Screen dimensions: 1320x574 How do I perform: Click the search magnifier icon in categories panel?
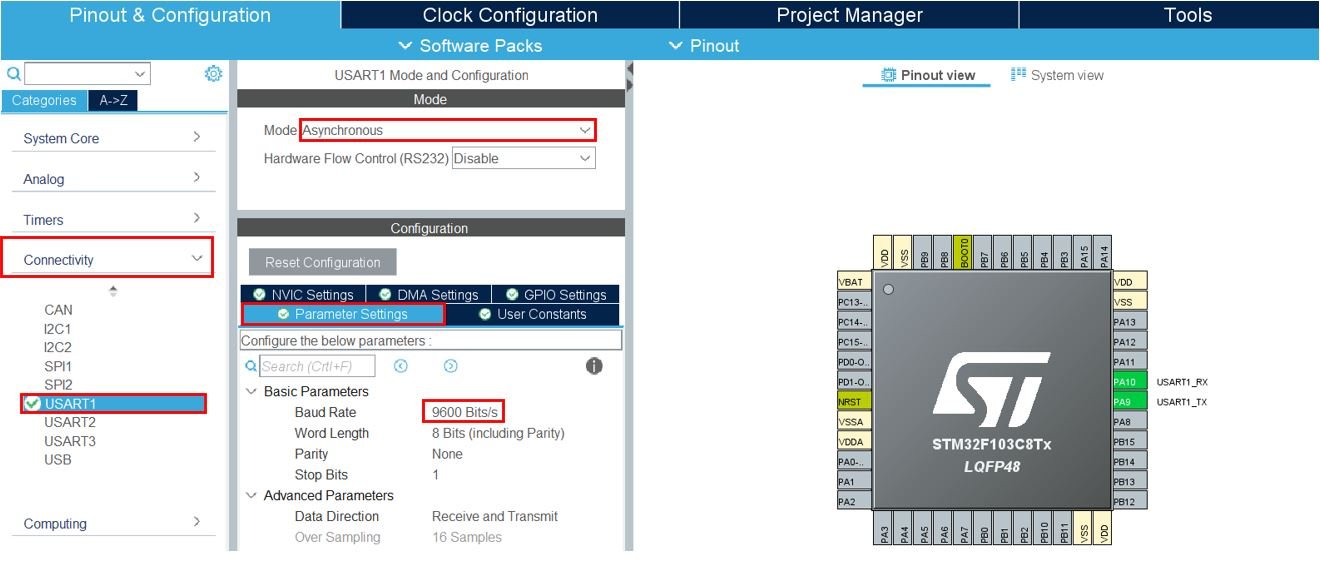point(13,74)
